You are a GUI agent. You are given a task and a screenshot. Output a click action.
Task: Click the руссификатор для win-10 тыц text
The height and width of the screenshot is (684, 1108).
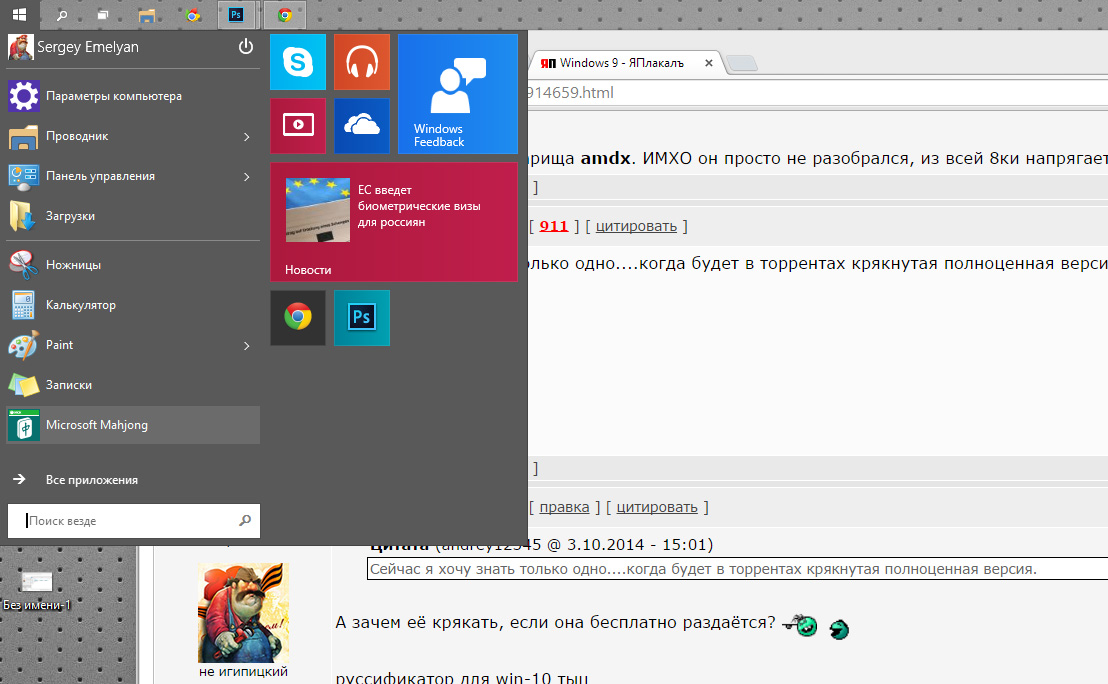[x=461, y=678]
